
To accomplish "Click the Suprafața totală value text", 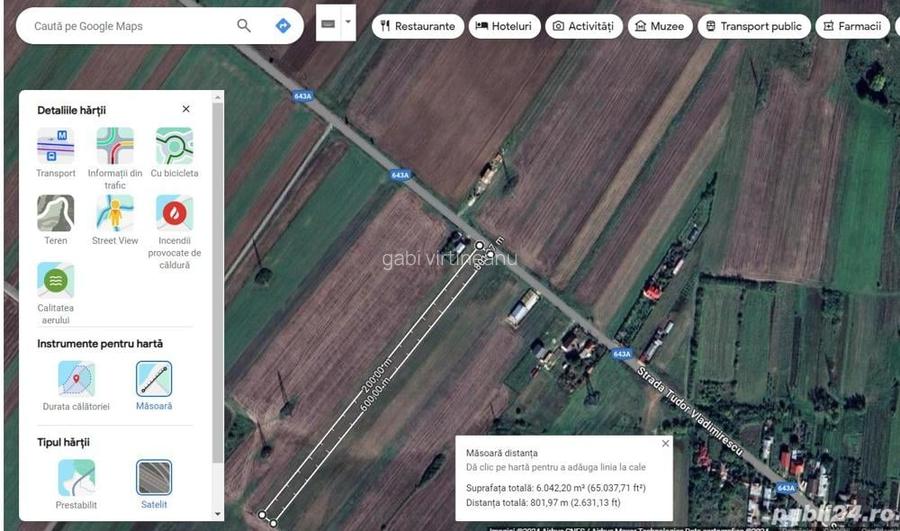I will coord(556,488).
